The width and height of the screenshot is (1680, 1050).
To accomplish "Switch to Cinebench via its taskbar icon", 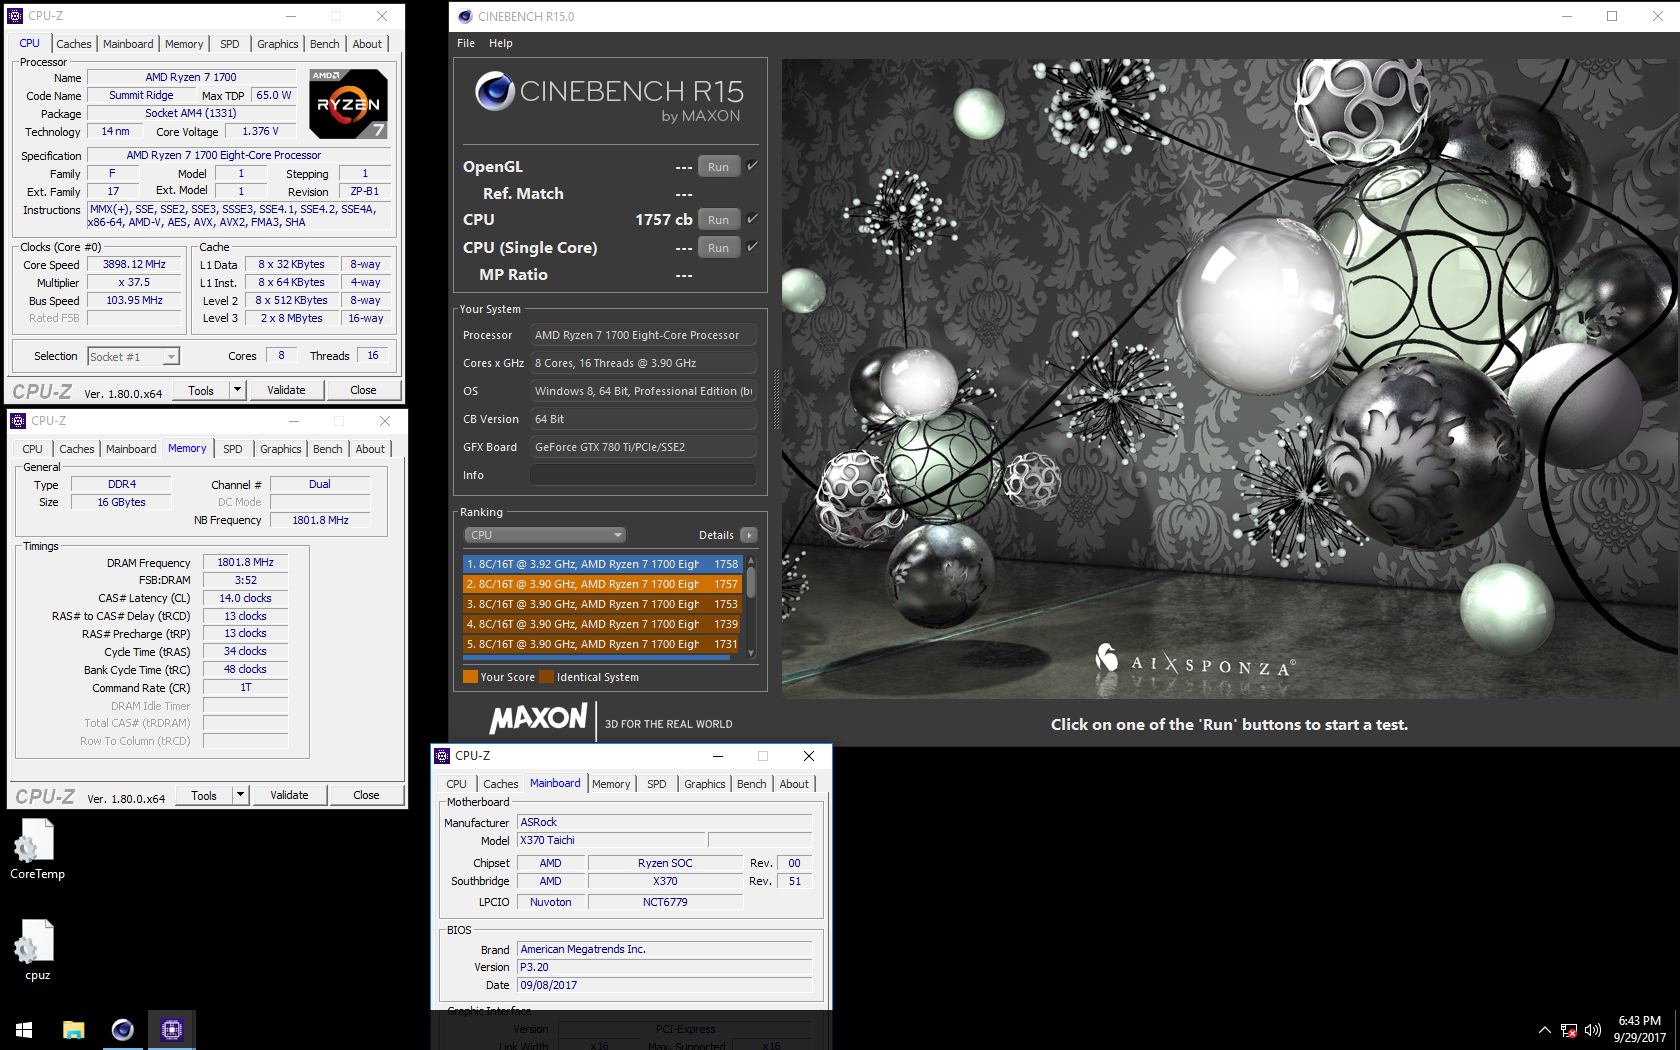I will click(x=122, y=1030).
